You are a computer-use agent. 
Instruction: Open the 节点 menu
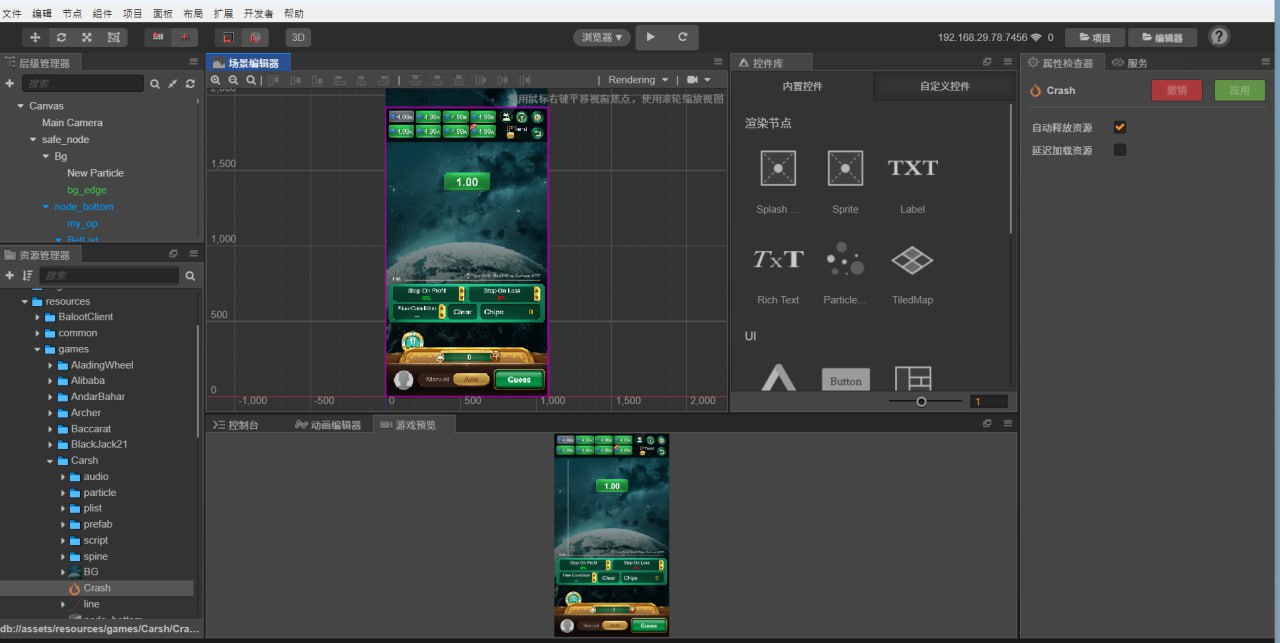pos(72,14)
